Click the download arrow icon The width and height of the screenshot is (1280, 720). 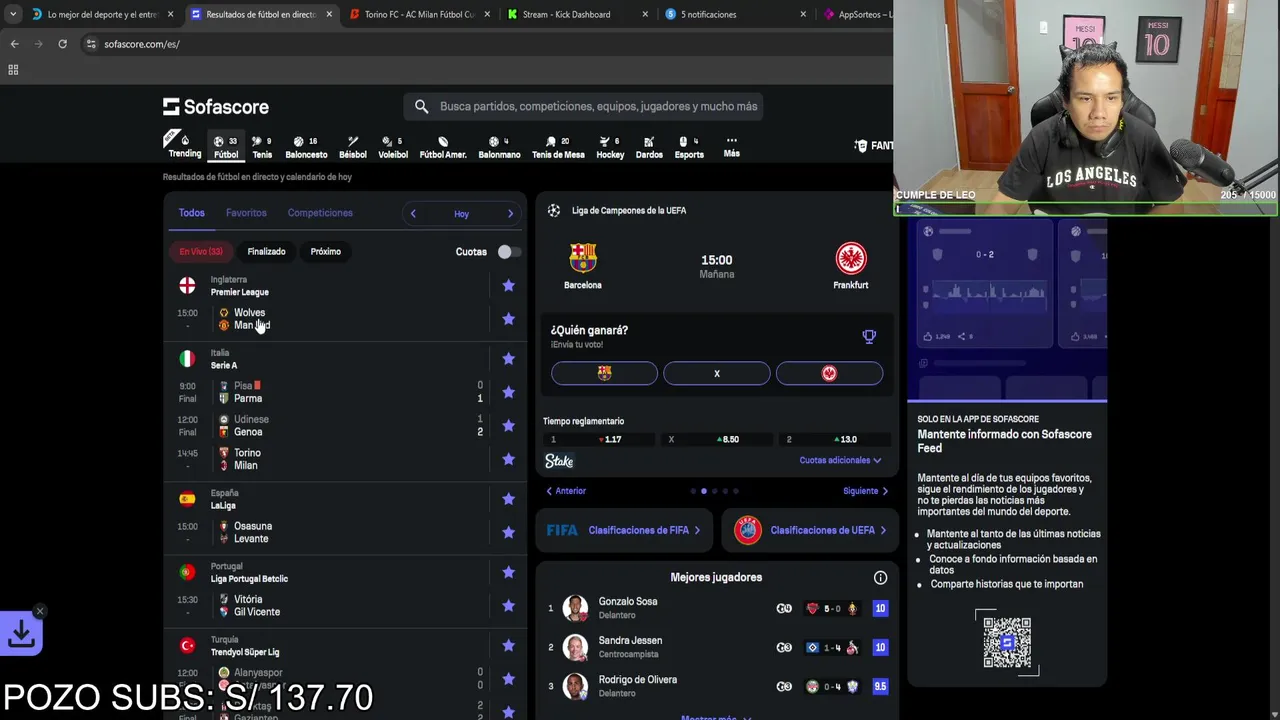21,633
